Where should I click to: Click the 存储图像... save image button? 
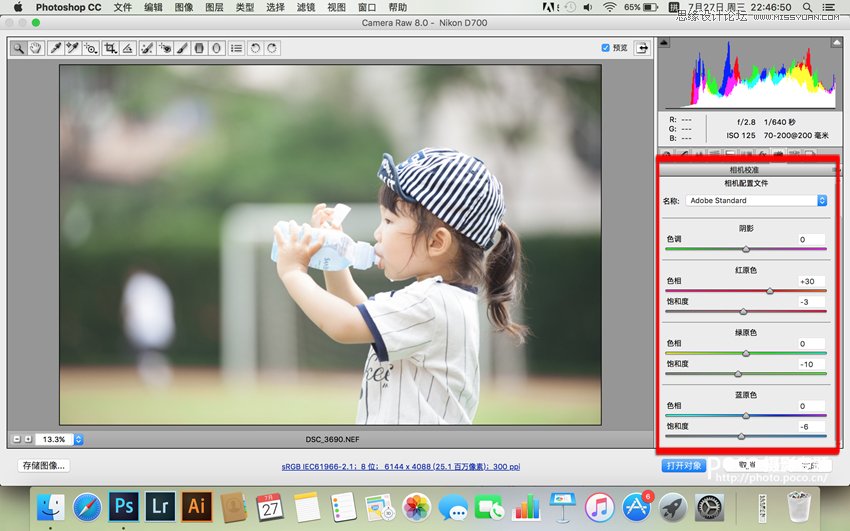(x=43, y=465)
